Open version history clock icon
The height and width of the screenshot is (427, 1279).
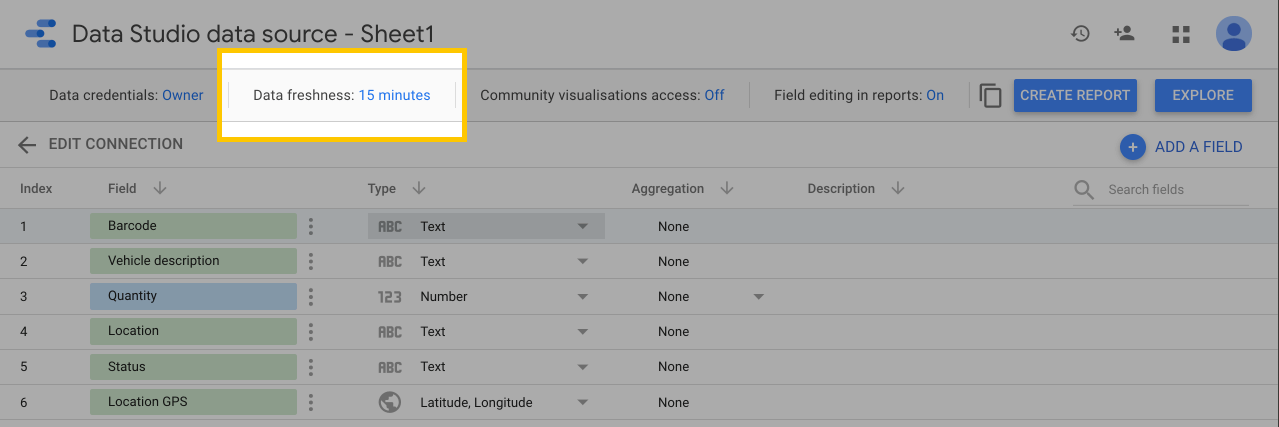pos(1080,34)
